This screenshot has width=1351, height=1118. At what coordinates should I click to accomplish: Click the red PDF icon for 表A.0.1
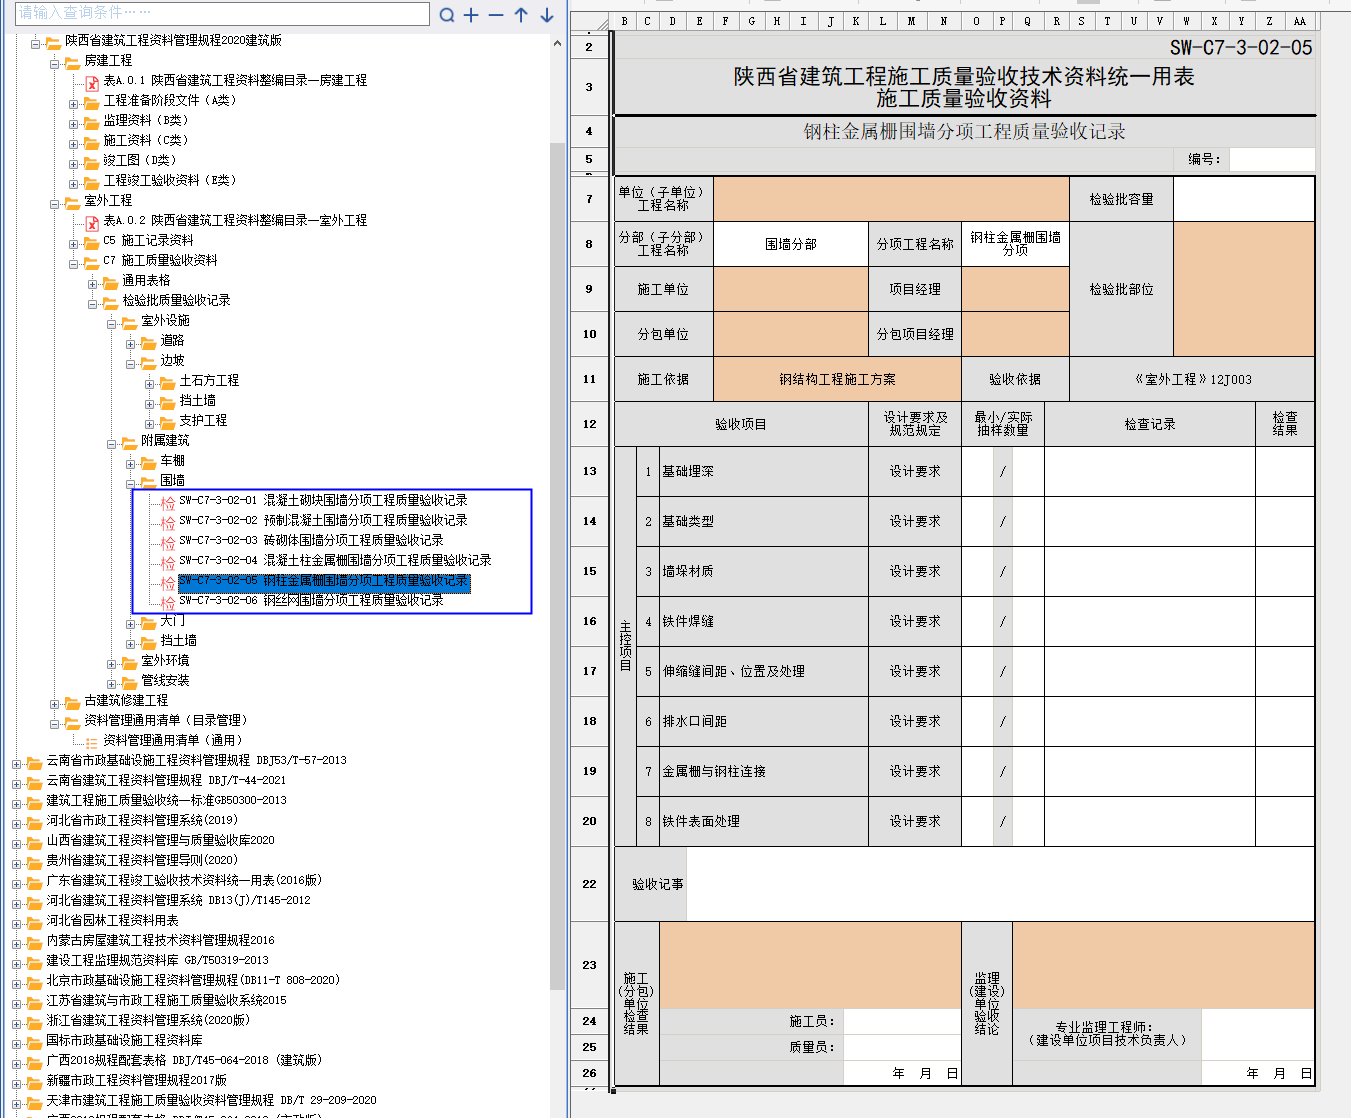coord(92,82)
